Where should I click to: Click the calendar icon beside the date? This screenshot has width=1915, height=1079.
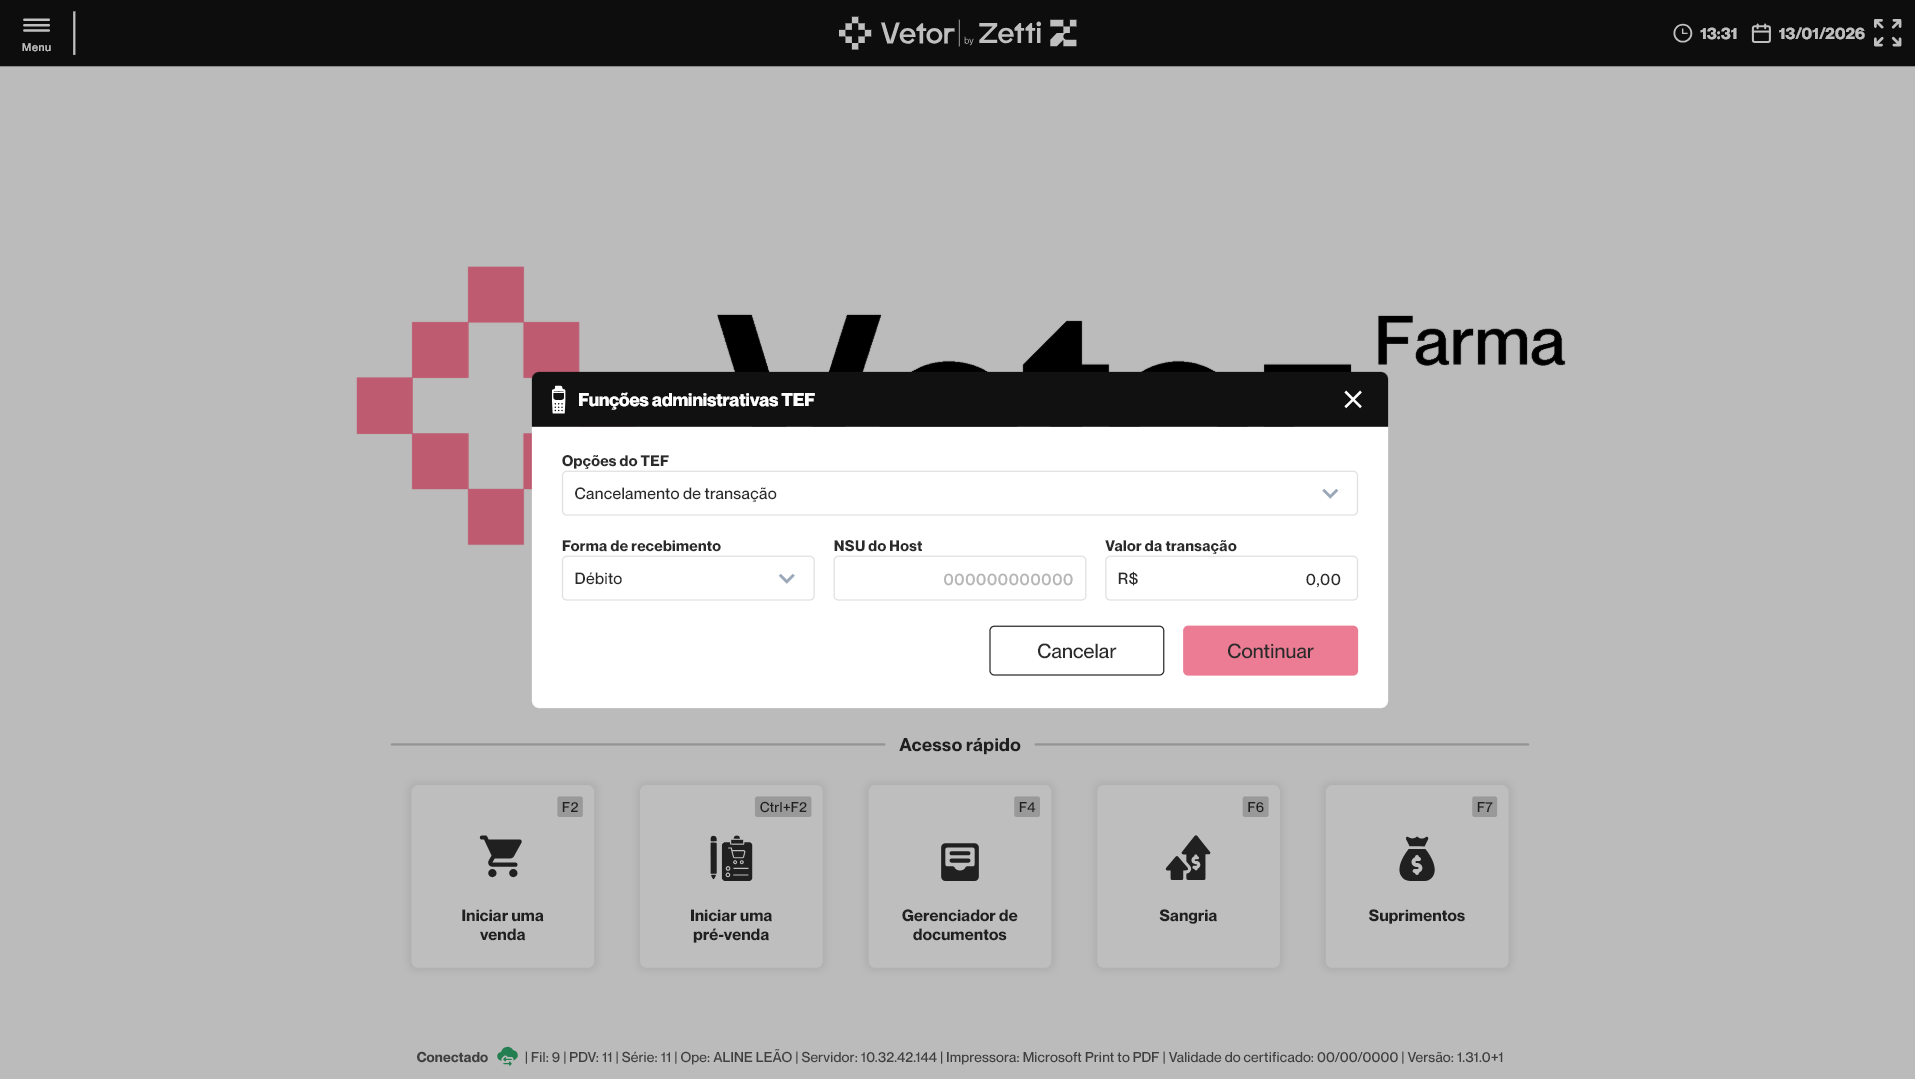(x=1761, y=34)
